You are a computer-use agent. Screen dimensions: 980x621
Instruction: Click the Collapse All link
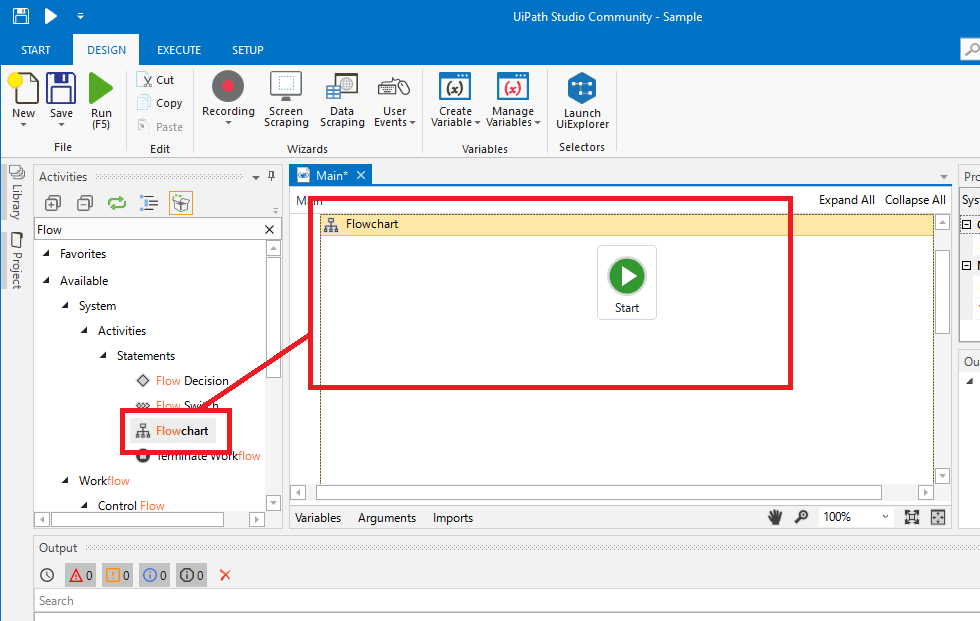coord(915,200)
